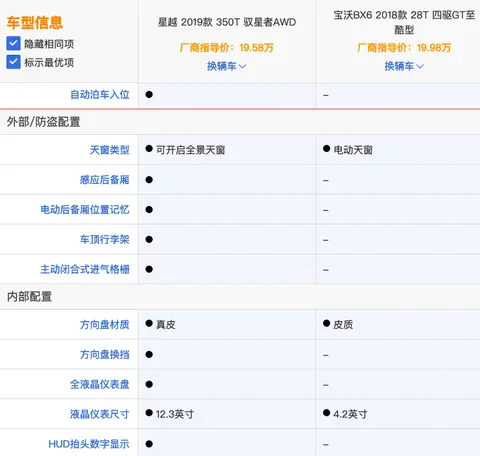Toggle the 标示最优项 checkbox
480x456 pixels.
pos(13,62)
